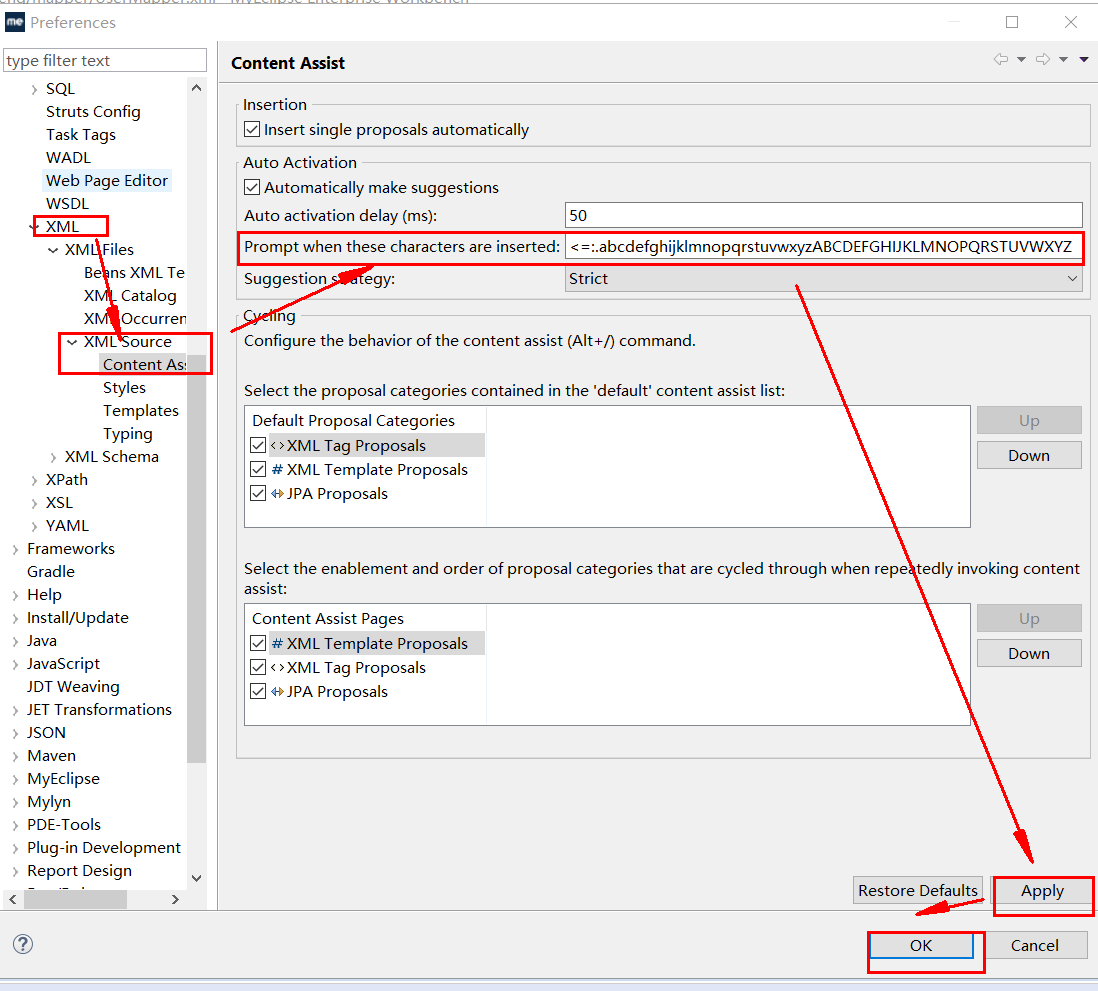Uncheck XML Template Proposals in Content Assist Pages
1098x991 pixels.
[x=258, y=643]
